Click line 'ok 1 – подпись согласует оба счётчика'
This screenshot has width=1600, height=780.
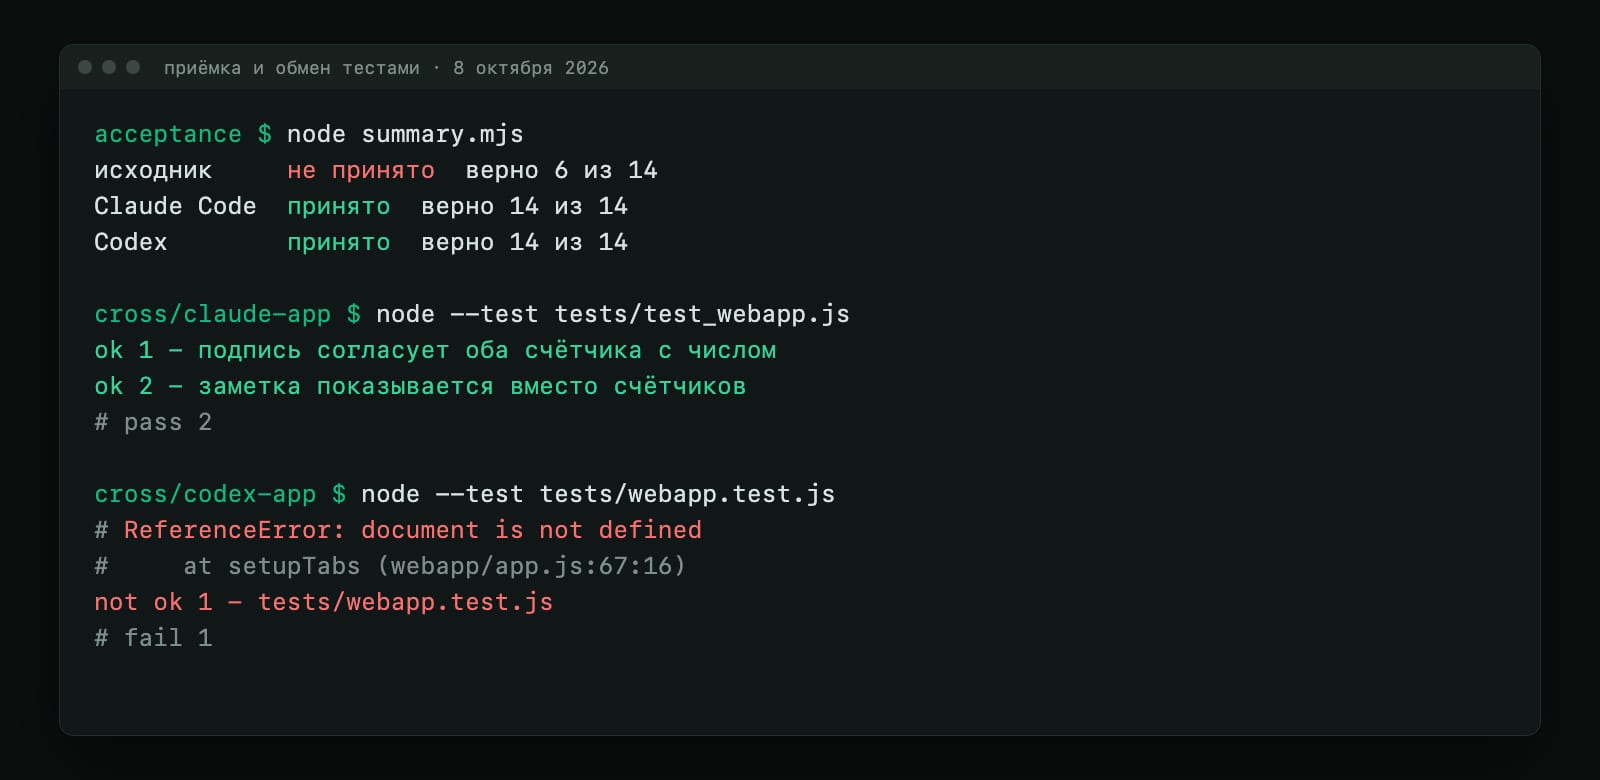435,350
